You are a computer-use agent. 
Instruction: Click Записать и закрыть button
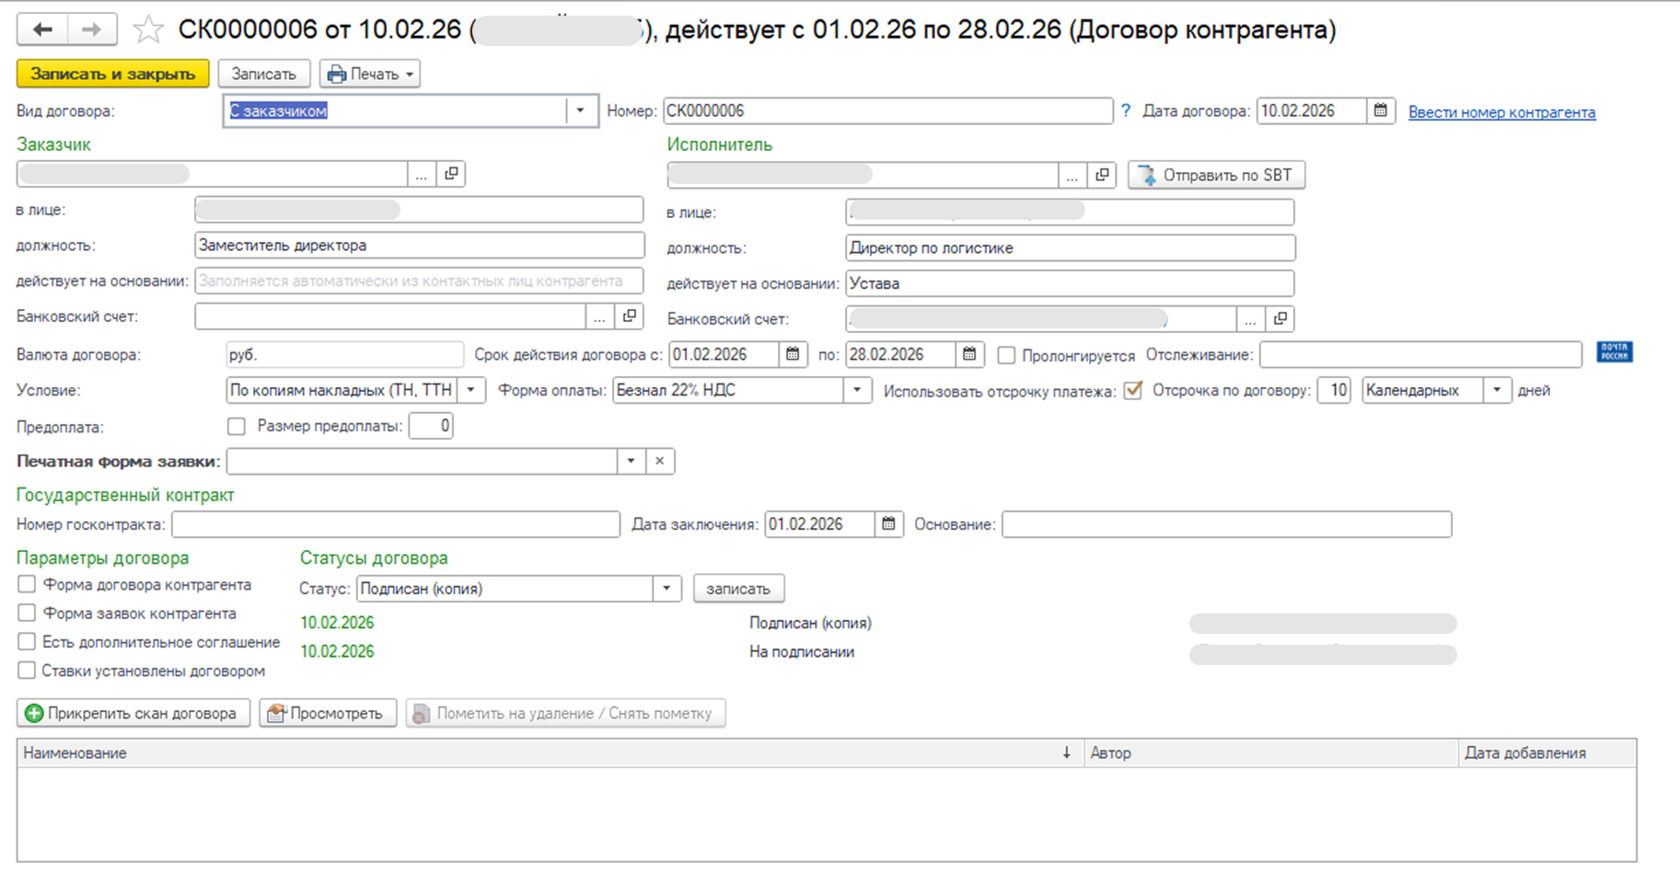click(113, 74)
